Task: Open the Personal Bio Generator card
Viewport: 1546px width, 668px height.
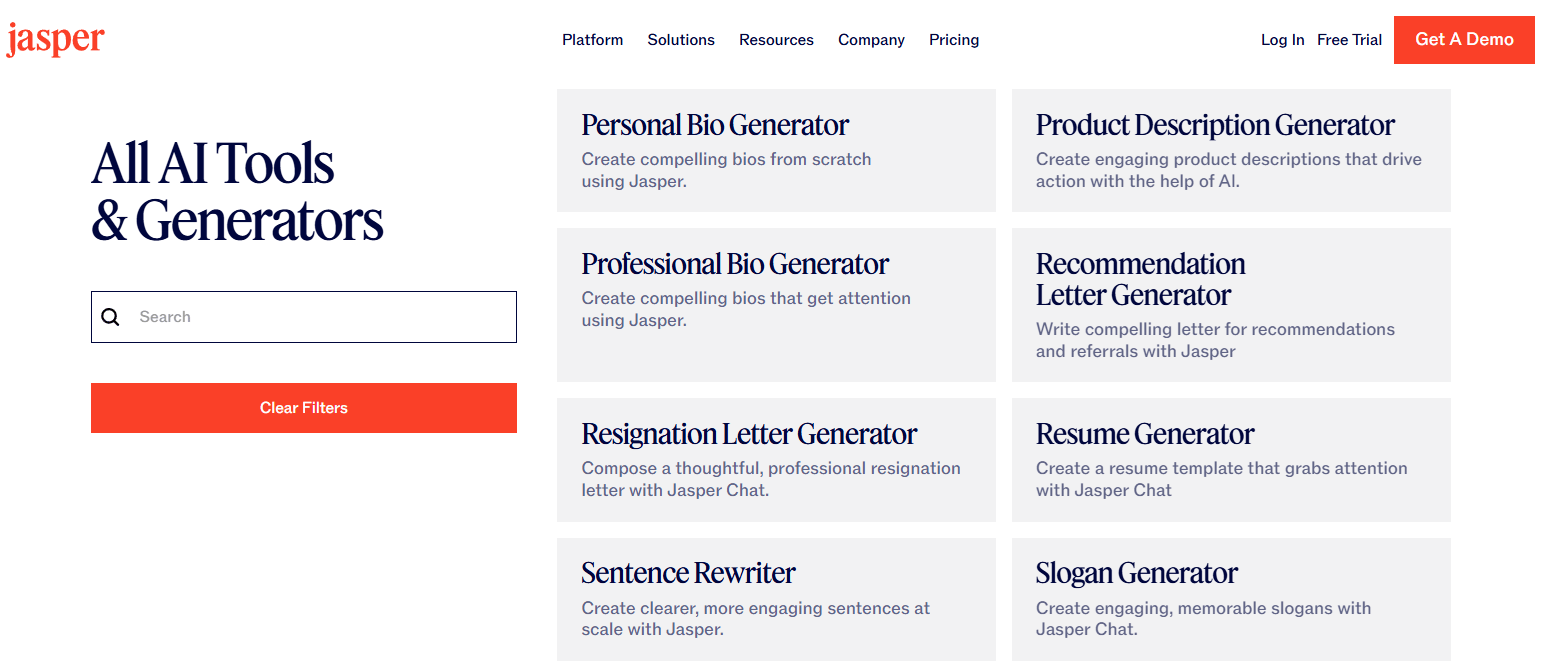Action: (776, 150)
